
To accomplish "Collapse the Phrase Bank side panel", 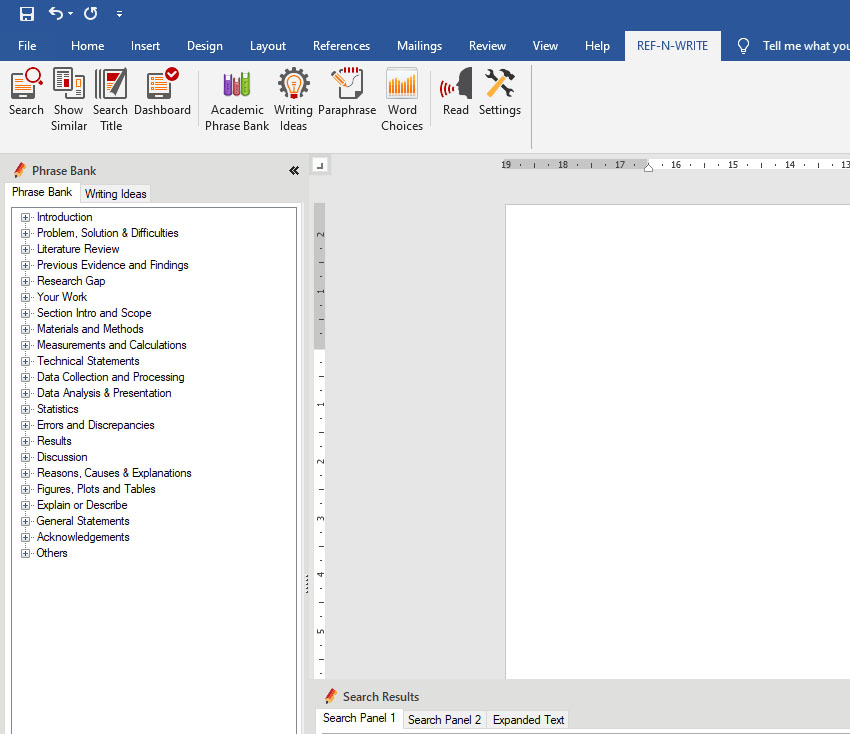I will (294, 171).
